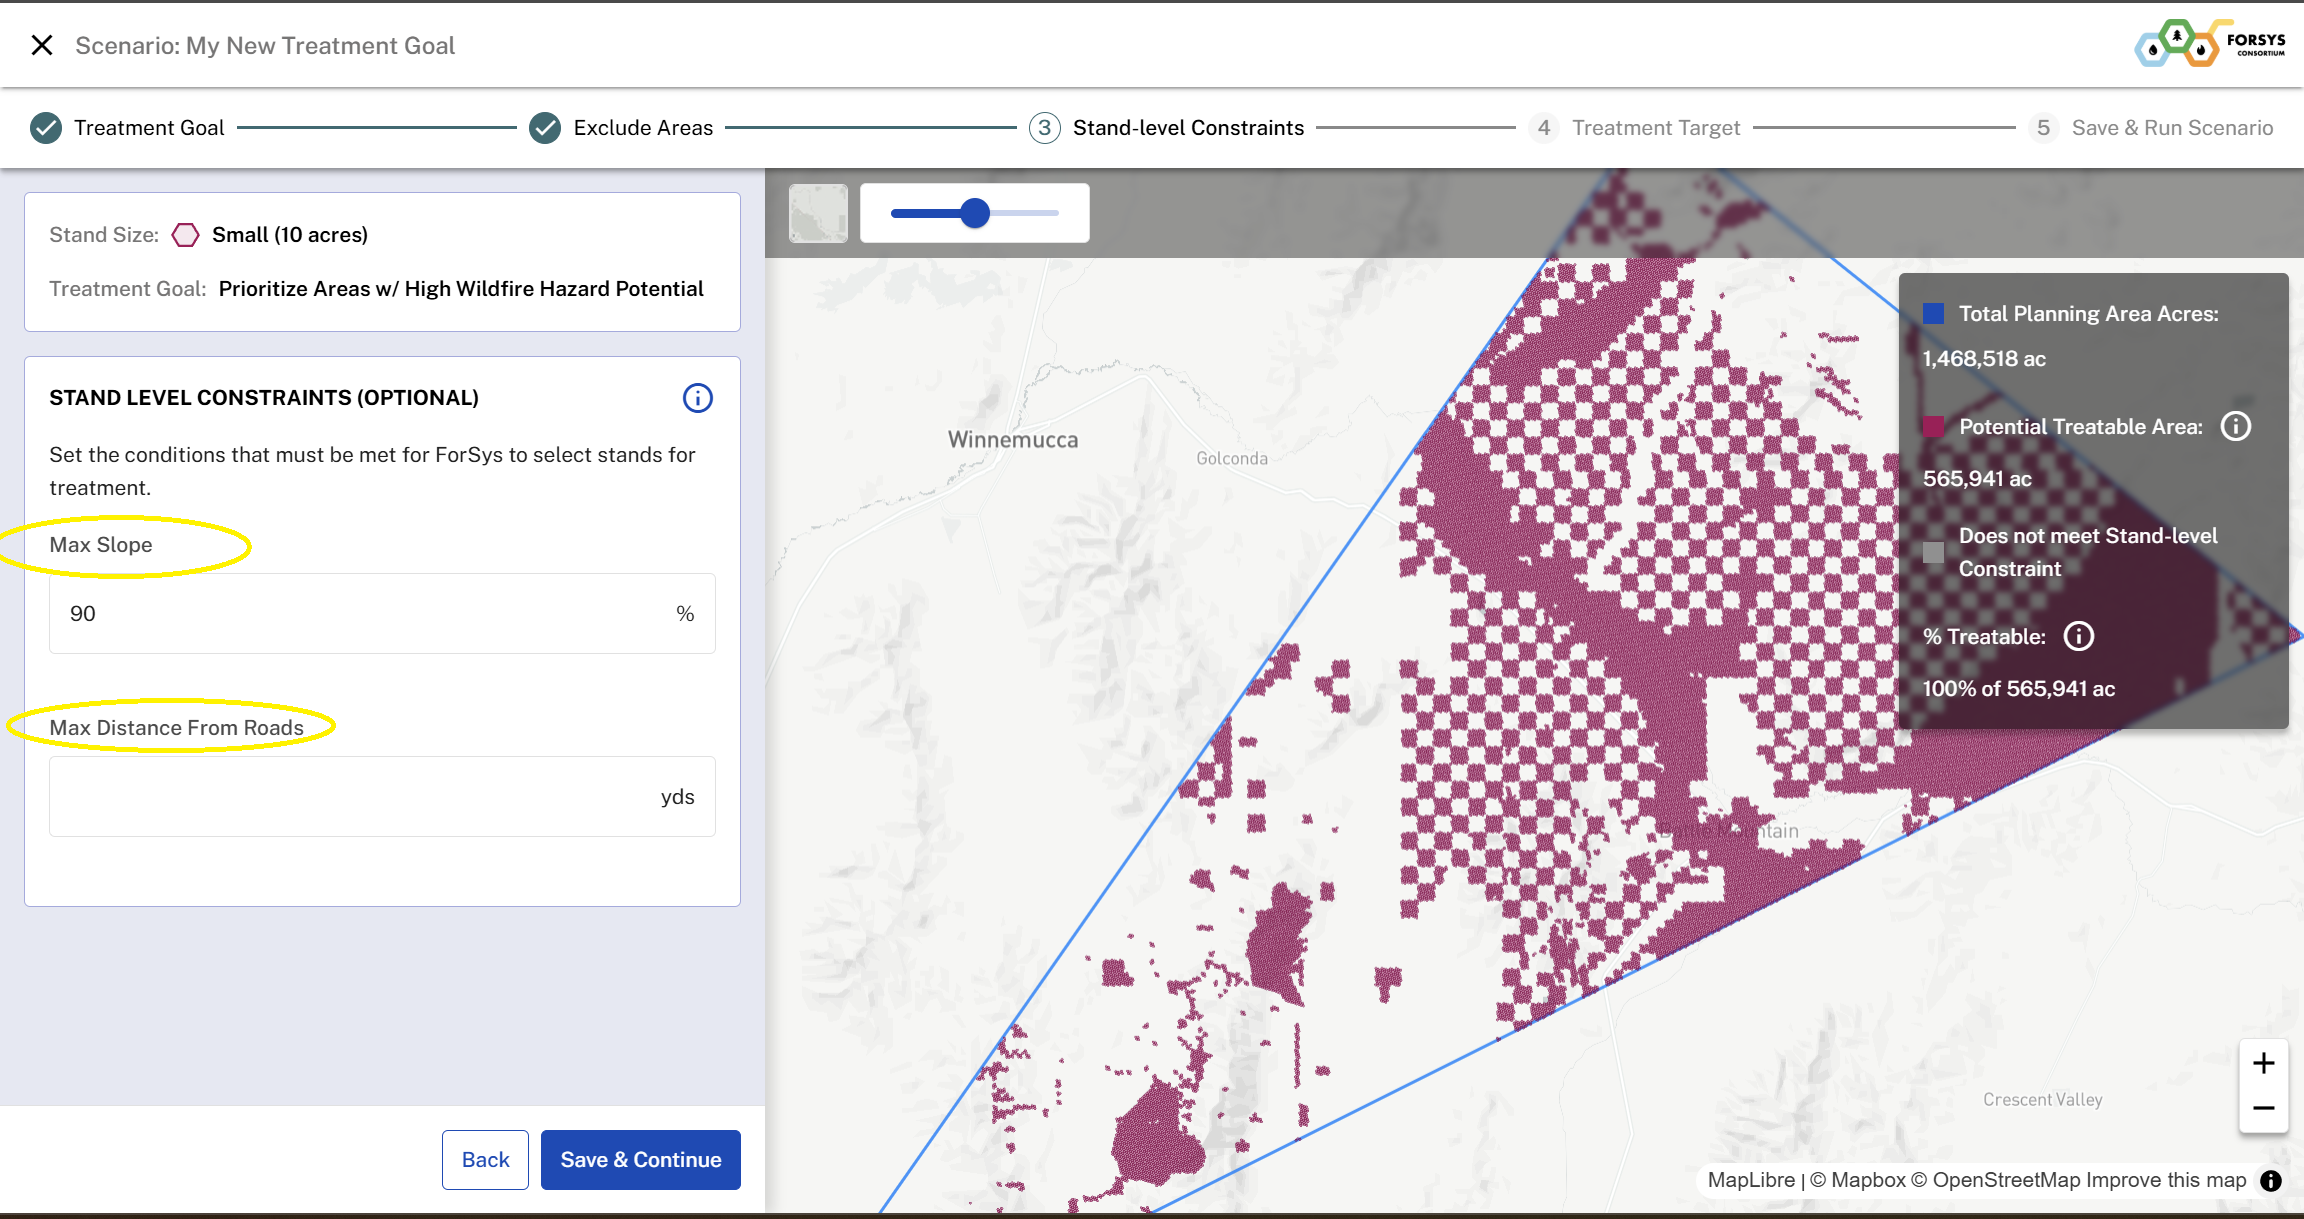Click the % Treatable info icon
The height and width of the screenshot is (1219, 2304).
click(x=2078, y=637)
